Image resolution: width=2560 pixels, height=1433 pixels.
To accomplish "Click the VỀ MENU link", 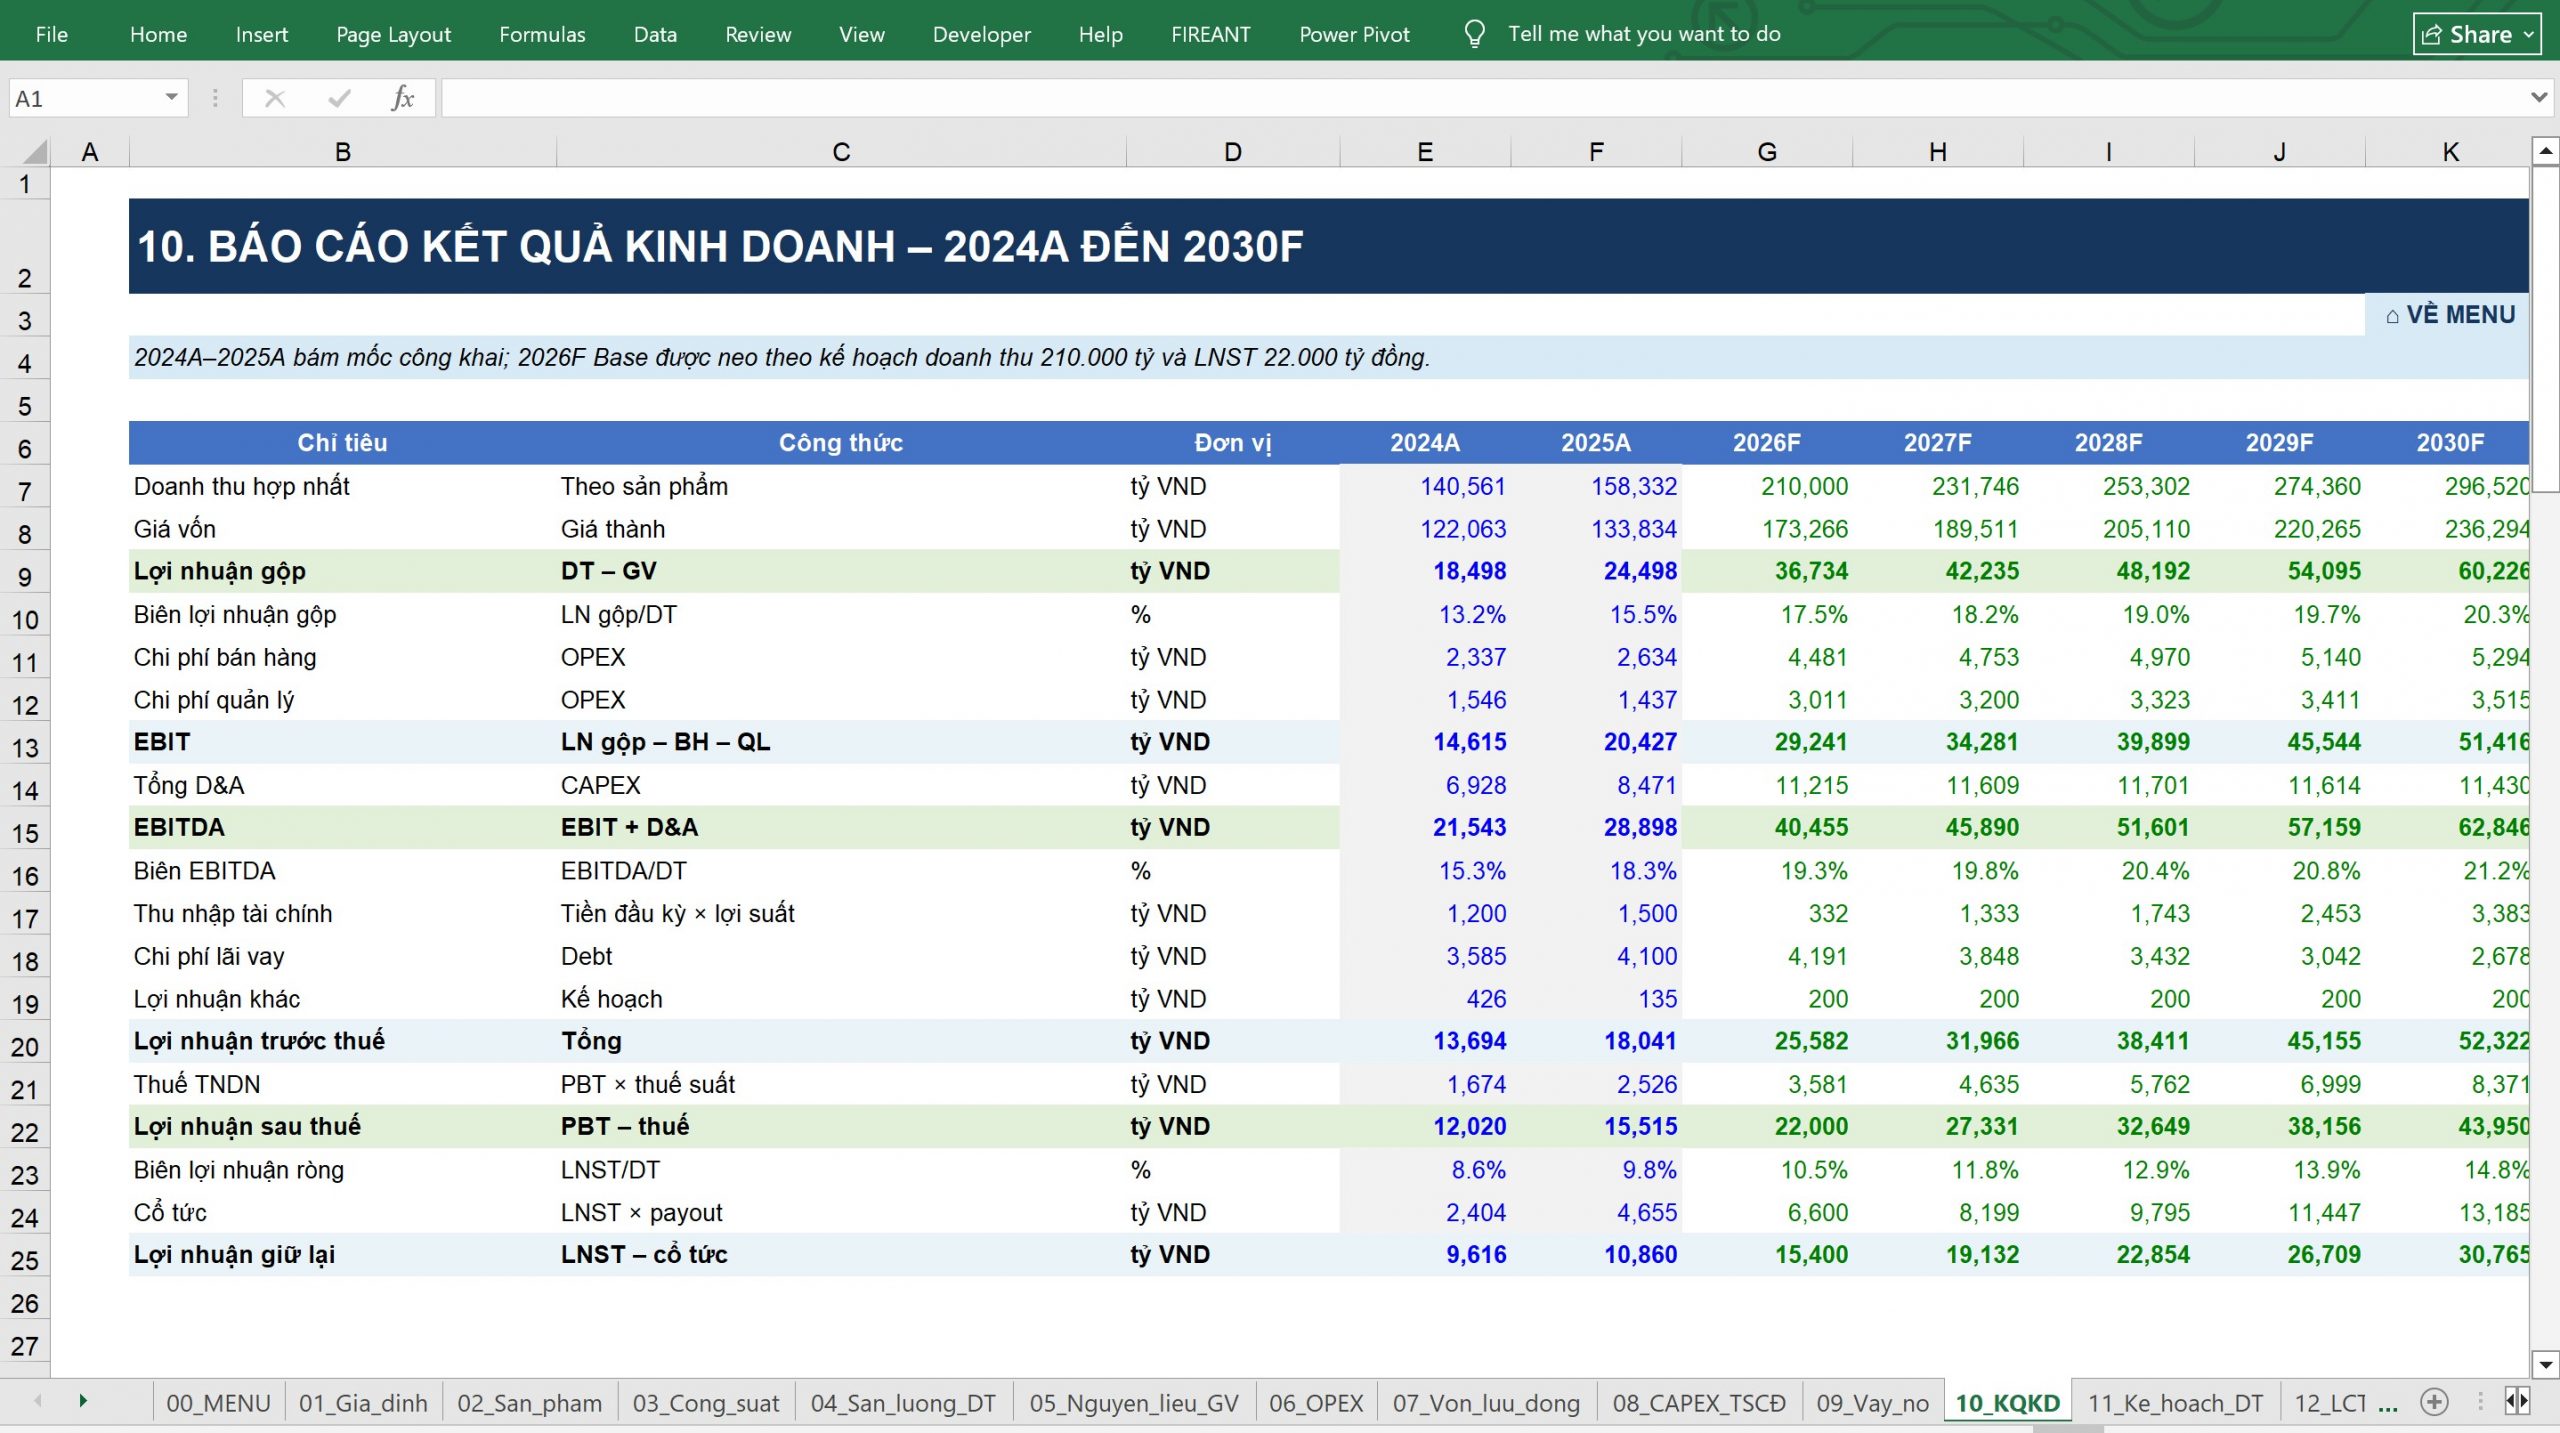I will [x=2450, y=315].
